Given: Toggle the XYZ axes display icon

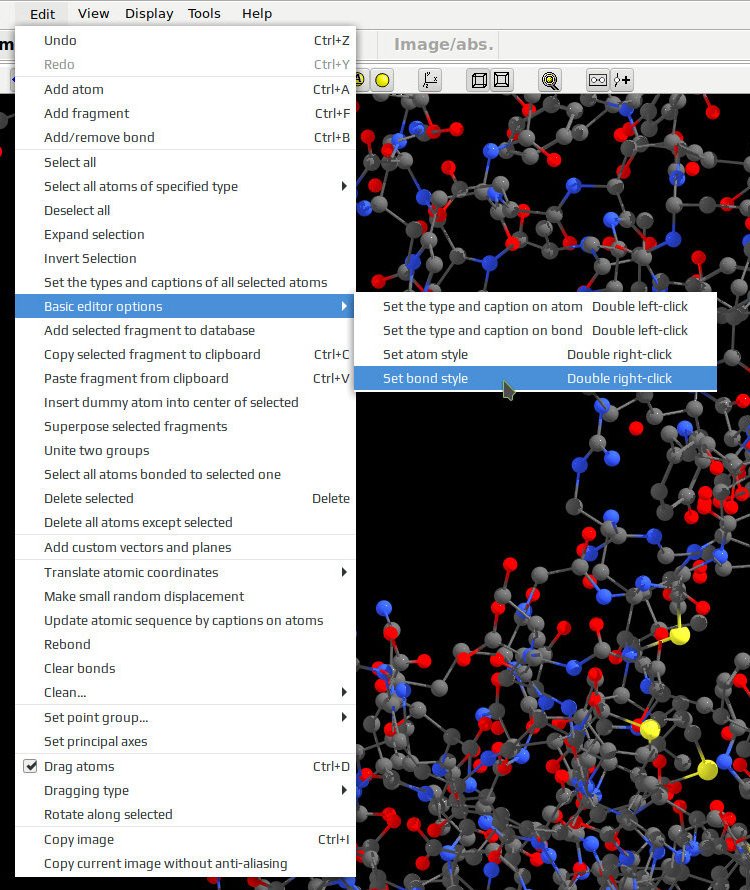Looking at the screenshot, I should 430,80.
